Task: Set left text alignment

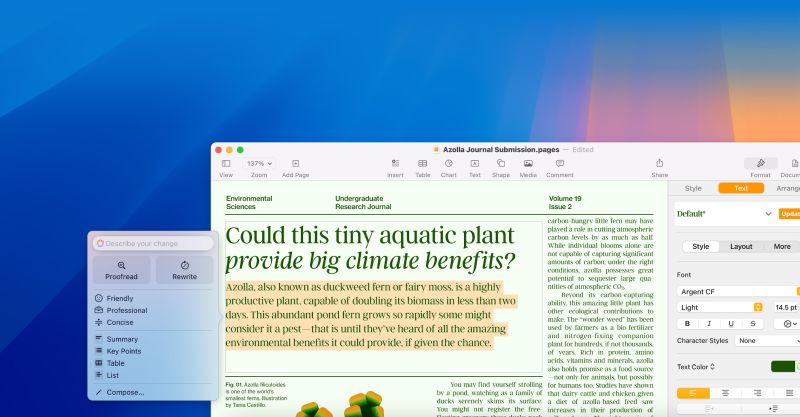Action: [693, 393]
